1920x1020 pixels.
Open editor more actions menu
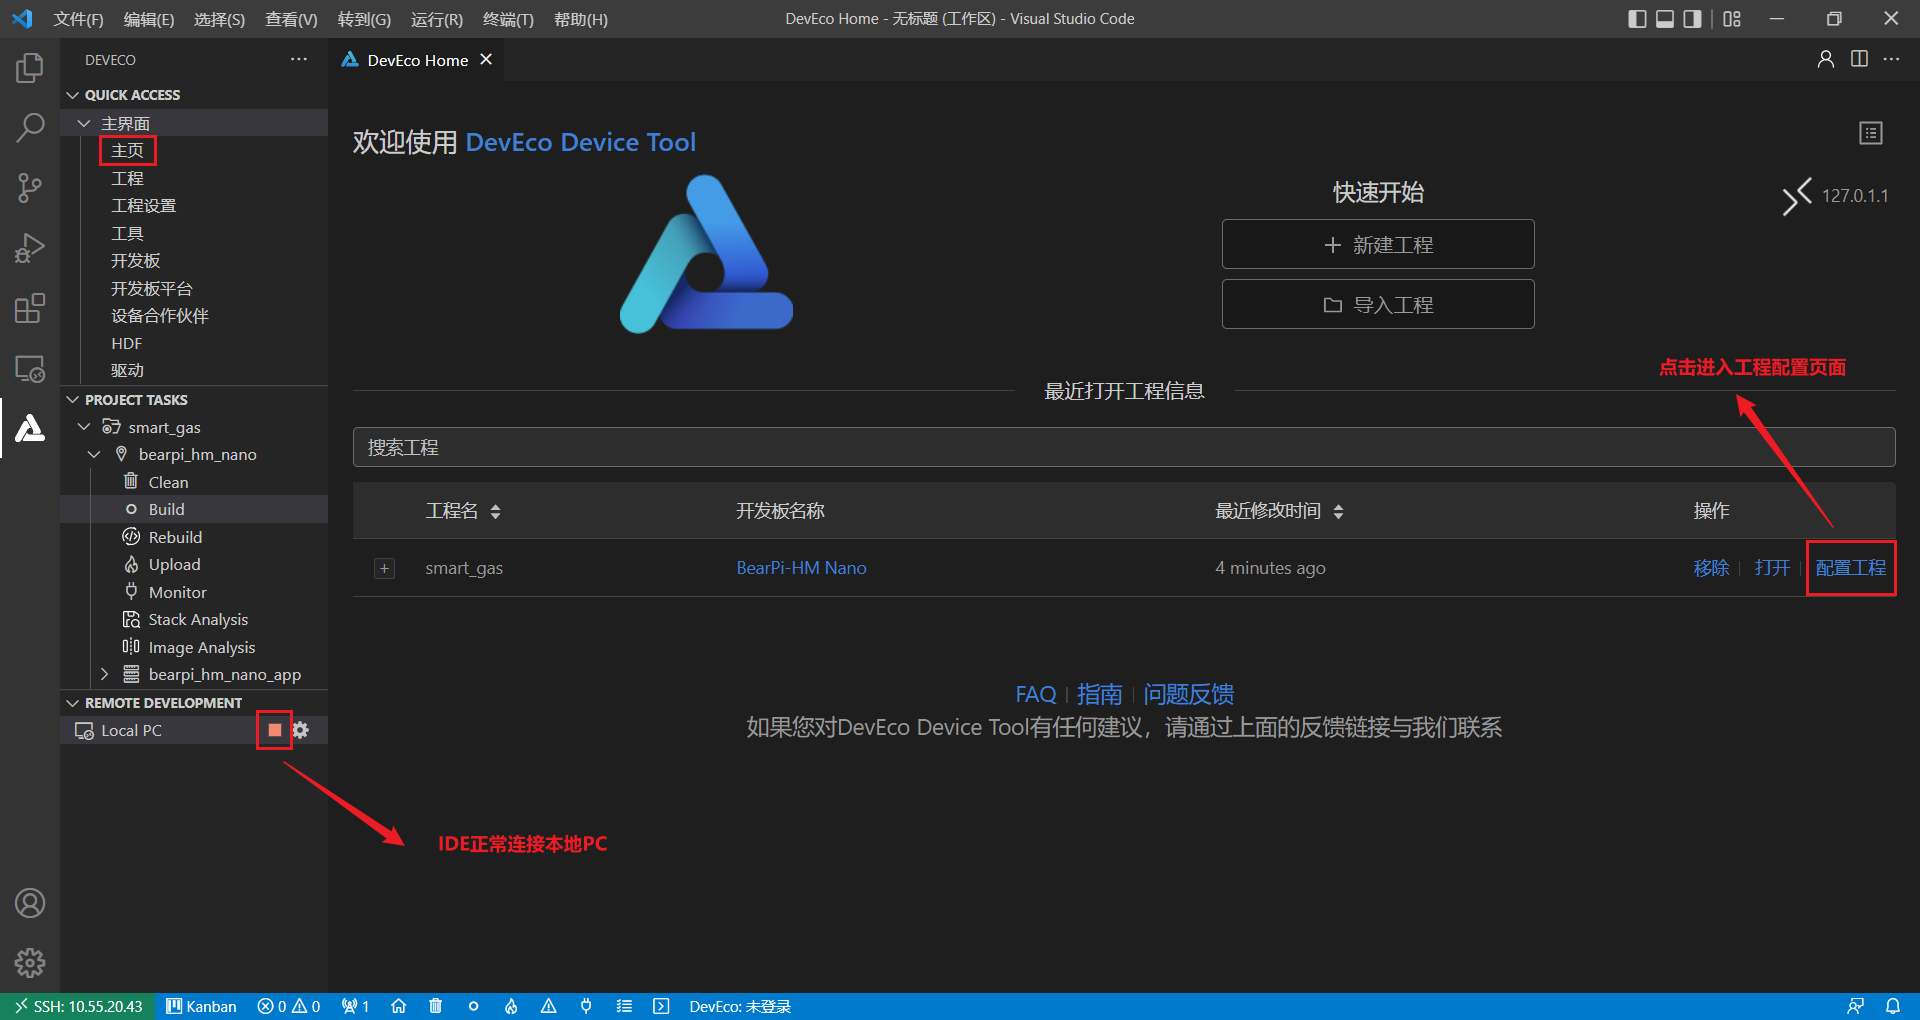coord(1891,60)
